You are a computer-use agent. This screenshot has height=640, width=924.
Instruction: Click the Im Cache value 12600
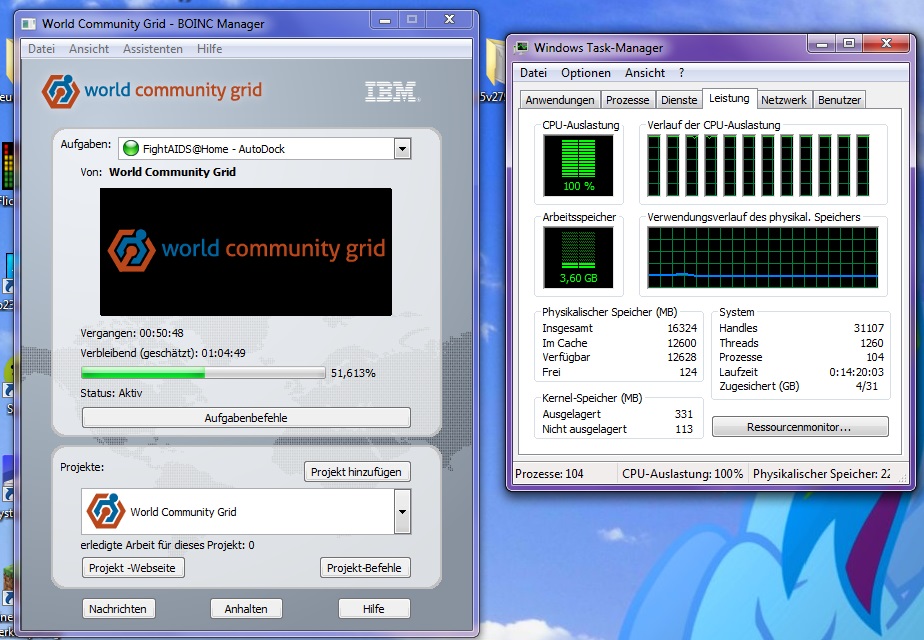coord(682,343)
